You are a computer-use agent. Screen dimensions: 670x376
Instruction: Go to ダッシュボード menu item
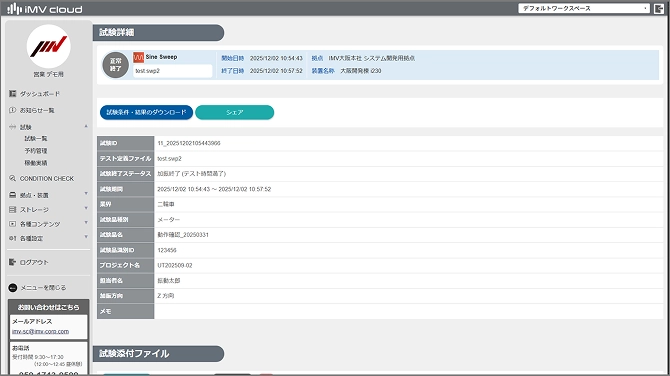tap(40, 94)
